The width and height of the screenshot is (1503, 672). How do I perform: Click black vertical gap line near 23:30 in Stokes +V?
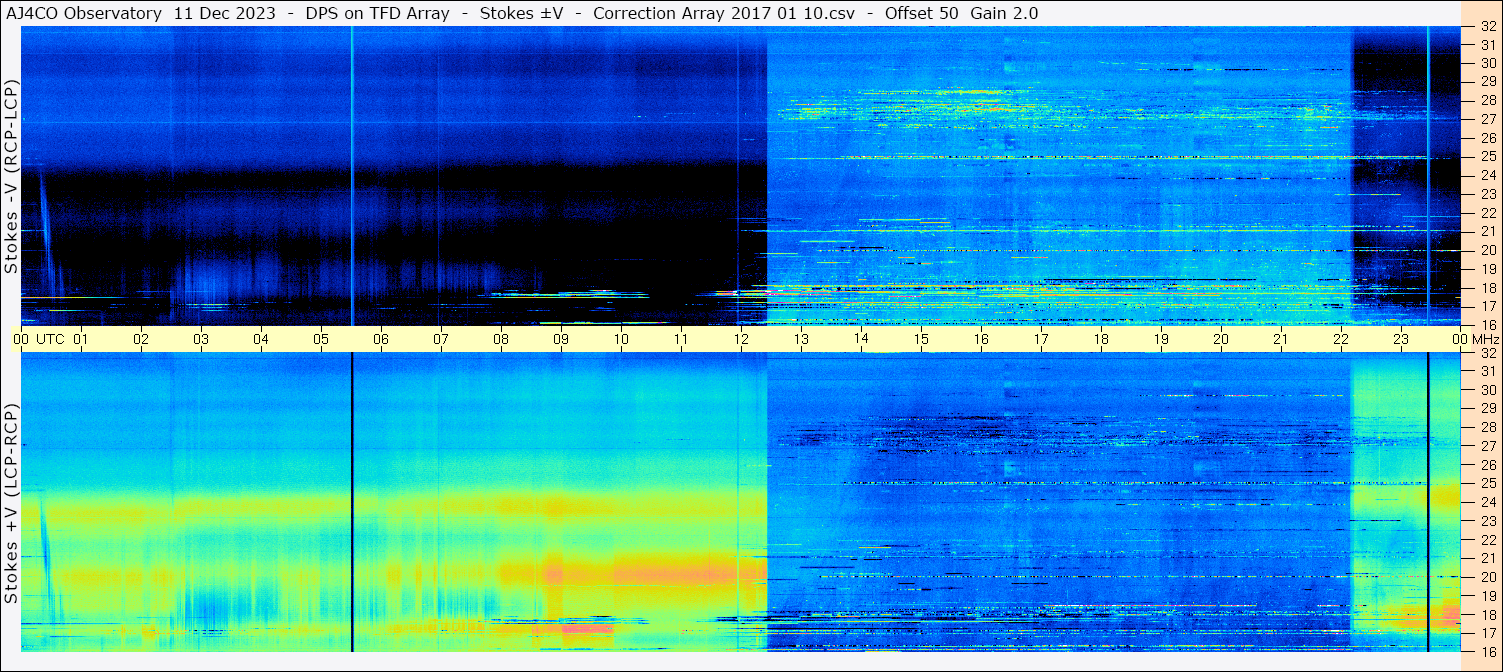pyautogui.click(x=1428, y=502)
